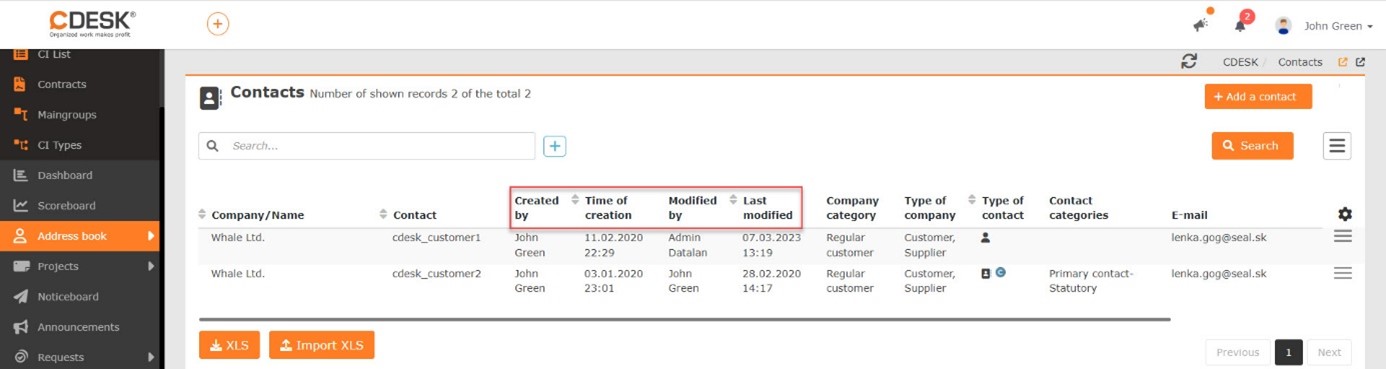
Task: Expand the Address book submenu
Action: point(152,236)
